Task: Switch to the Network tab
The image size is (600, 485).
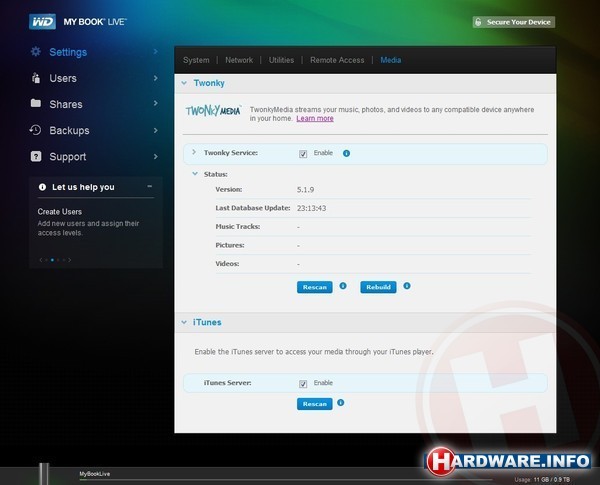Action: (239, 60)
